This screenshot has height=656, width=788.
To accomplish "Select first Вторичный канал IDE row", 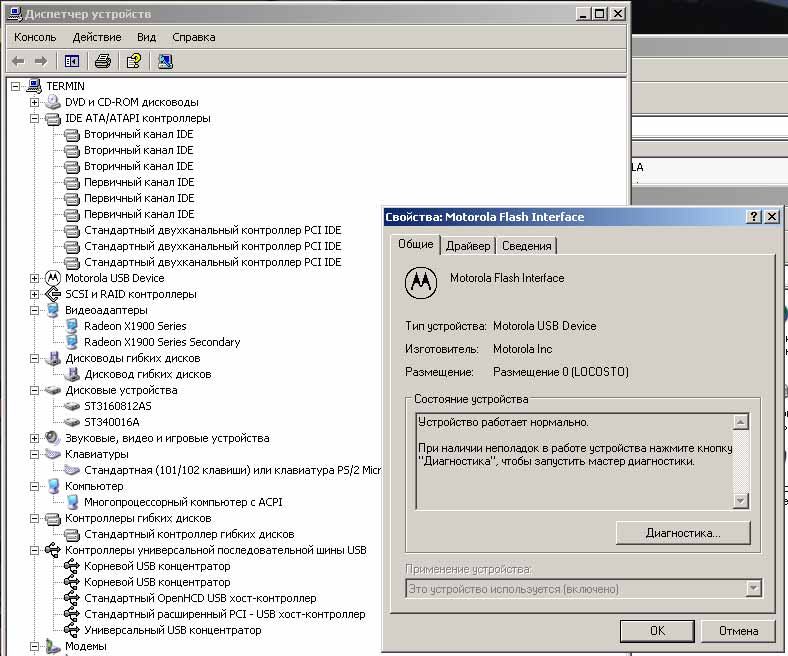I will click(x=139, y=134).
